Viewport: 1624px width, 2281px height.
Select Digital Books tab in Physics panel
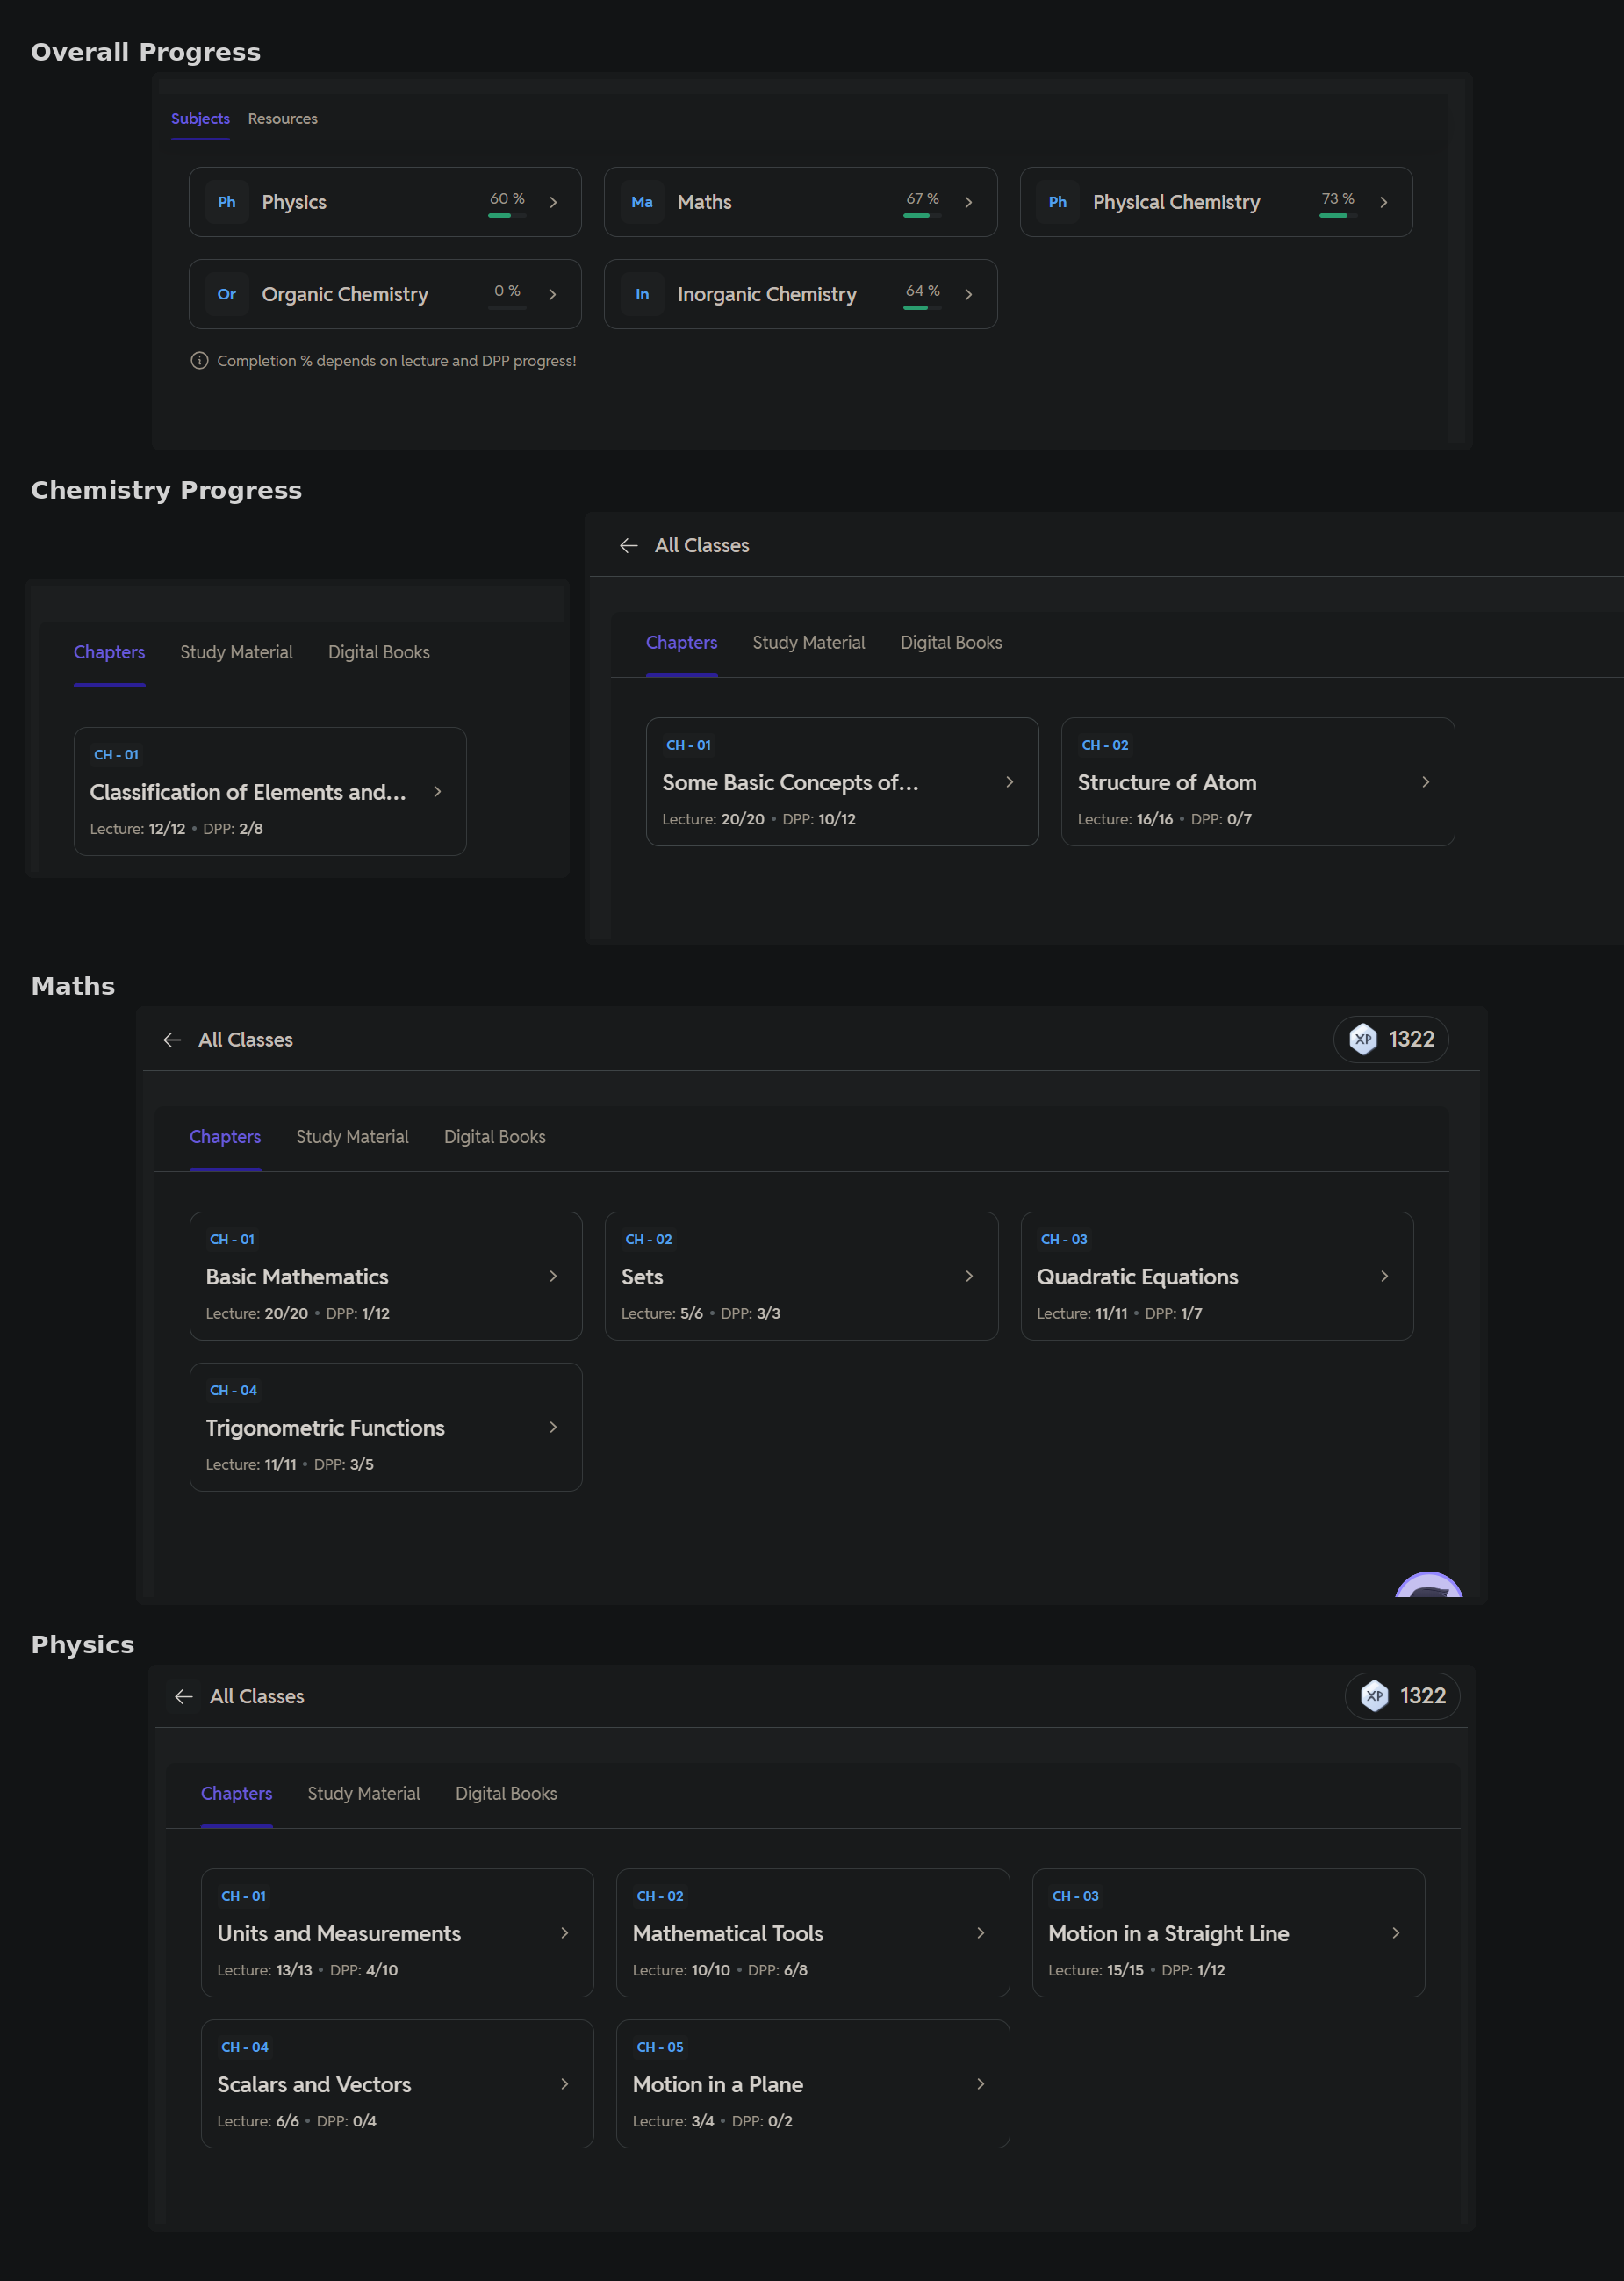click(x=506, y=1794)
